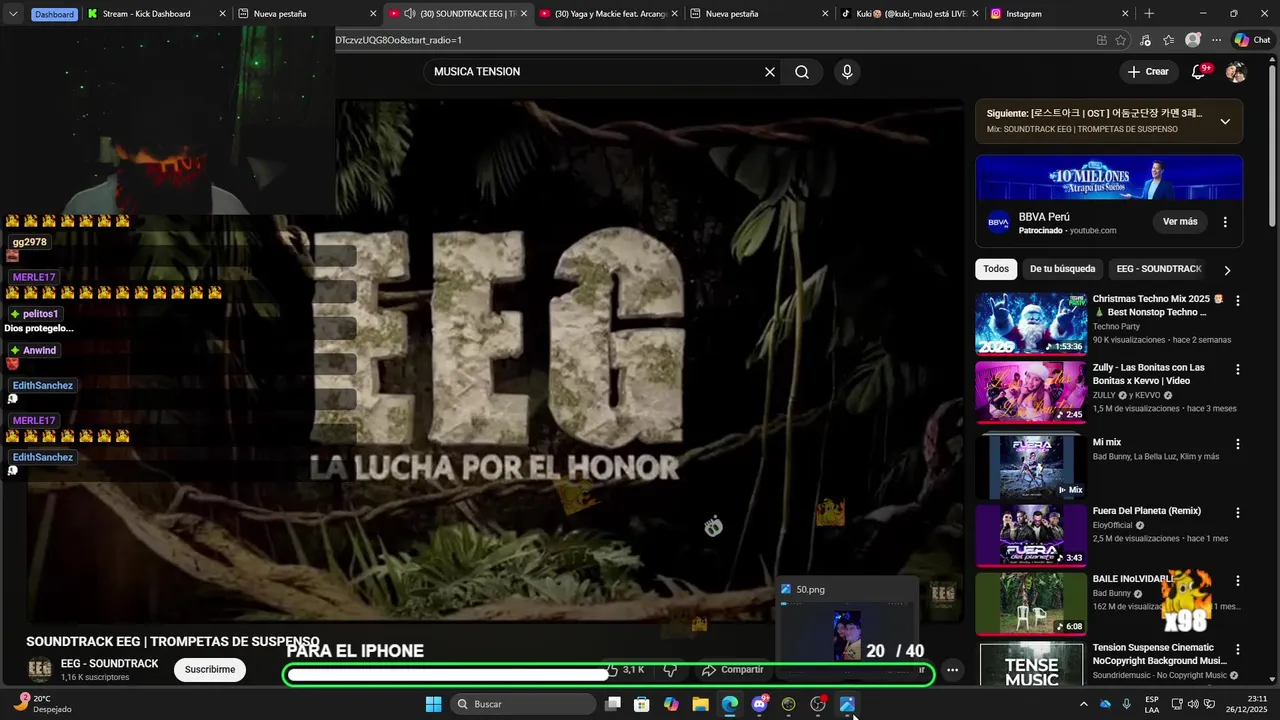The image size is (1280, 720).
Task: Open the Mi mix playlist thumbnail
Action: tap(1031, 466)
